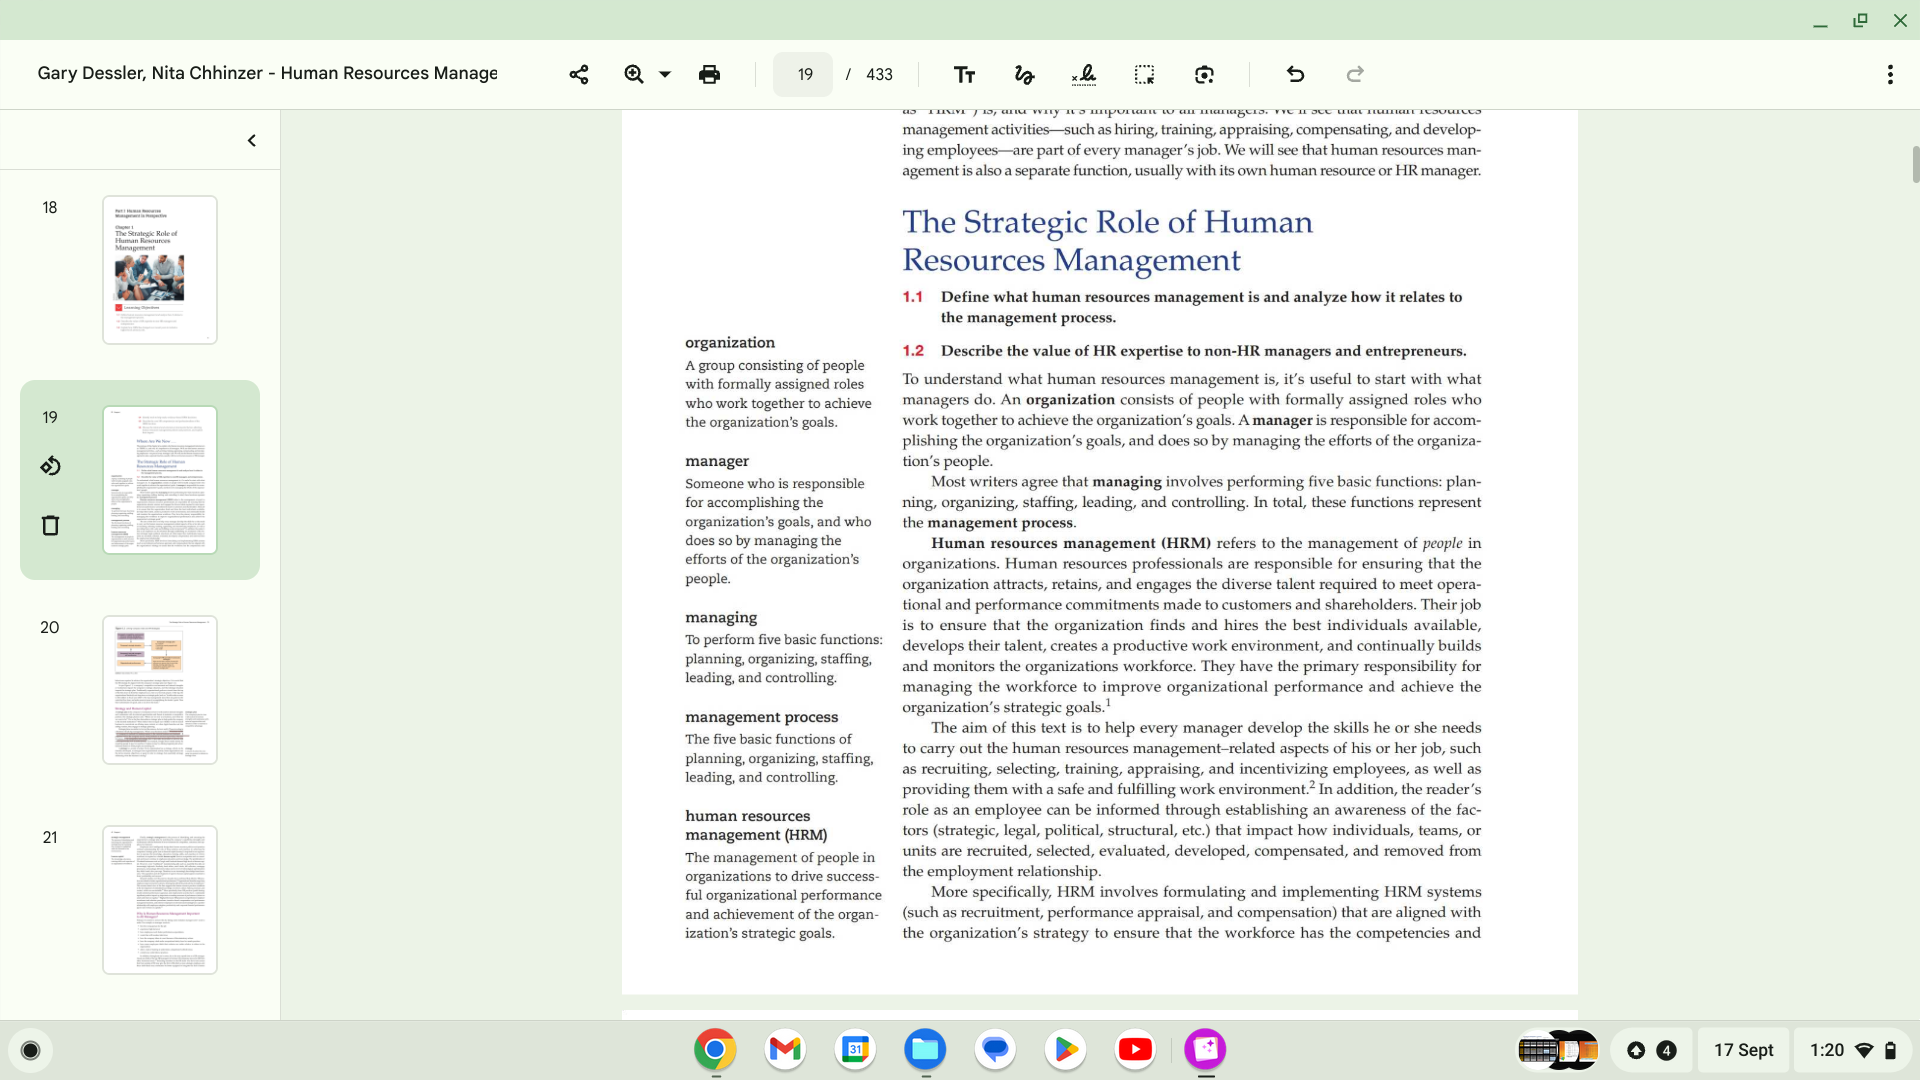Delete page 19 with the trash icon
Image resolution: width=1920 pixels, height=1080 pixels.
click(50, 525)
